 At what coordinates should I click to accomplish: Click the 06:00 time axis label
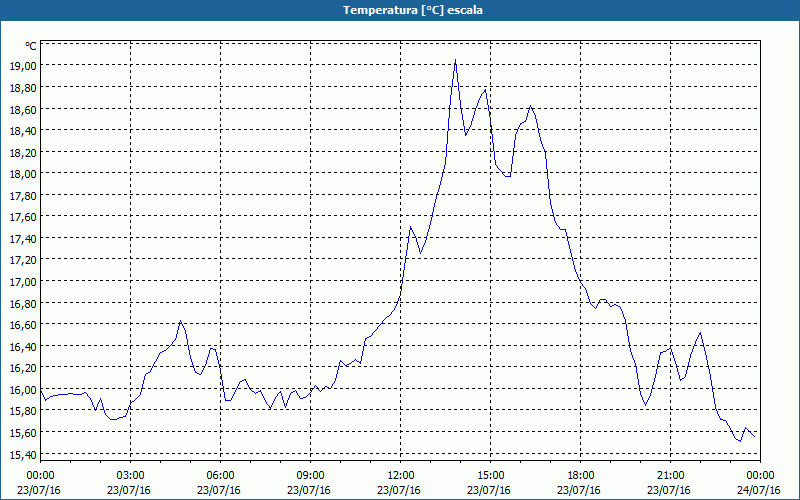tap(220, 476)
